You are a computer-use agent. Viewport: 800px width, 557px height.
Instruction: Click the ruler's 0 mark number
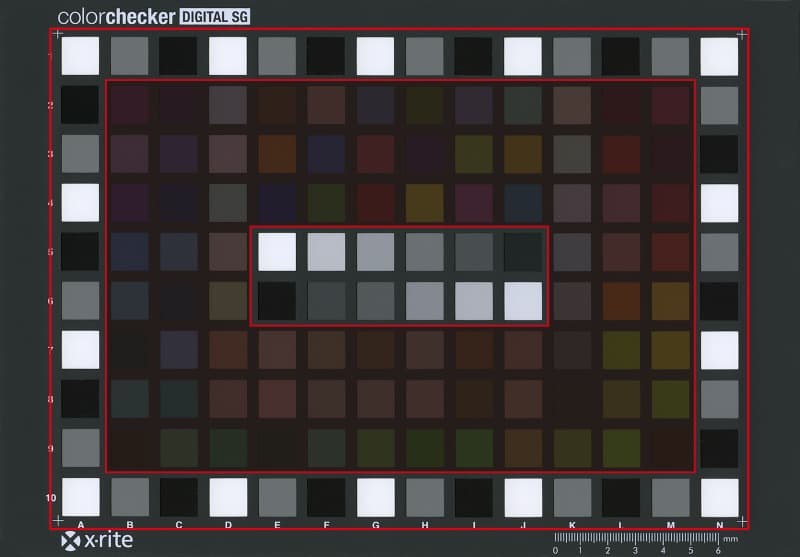[x=555, y=551]
